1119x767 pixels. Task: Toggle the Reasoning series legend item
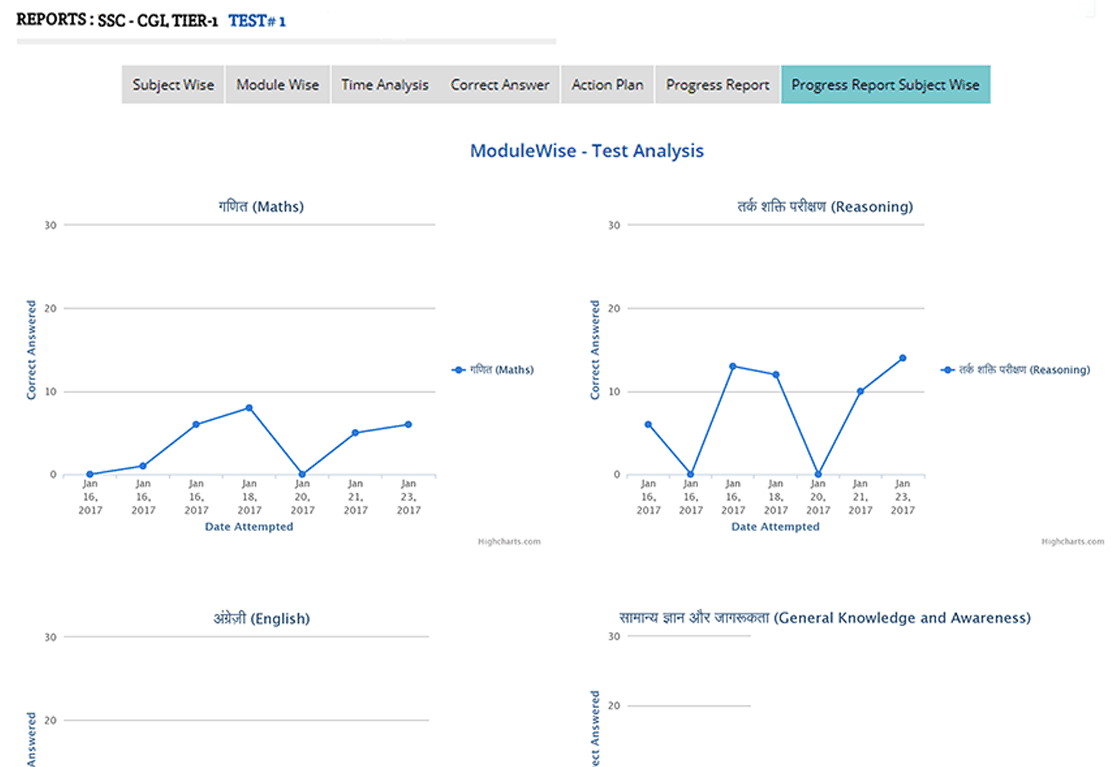(x=1016, y=370)
